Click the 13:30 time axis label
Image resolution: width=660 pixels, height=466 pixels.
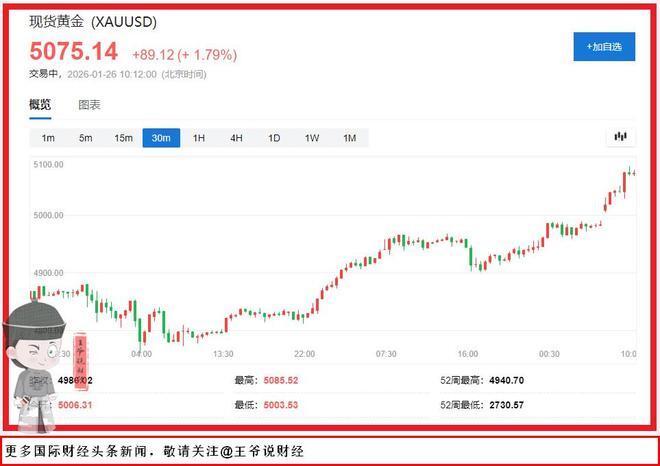pyautogui.click(x=223, y=354)
